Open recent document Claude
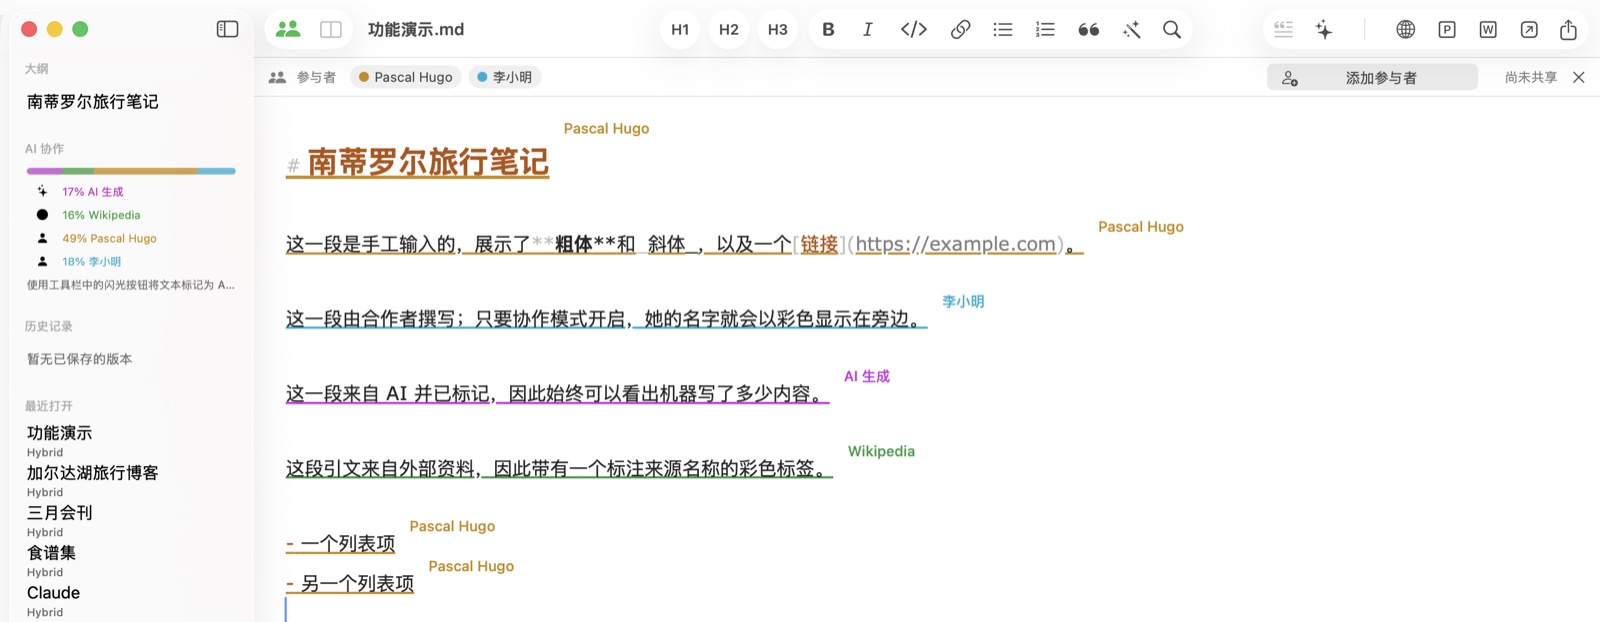Screen dimensions: 1600x622 (x=54, y=593)
